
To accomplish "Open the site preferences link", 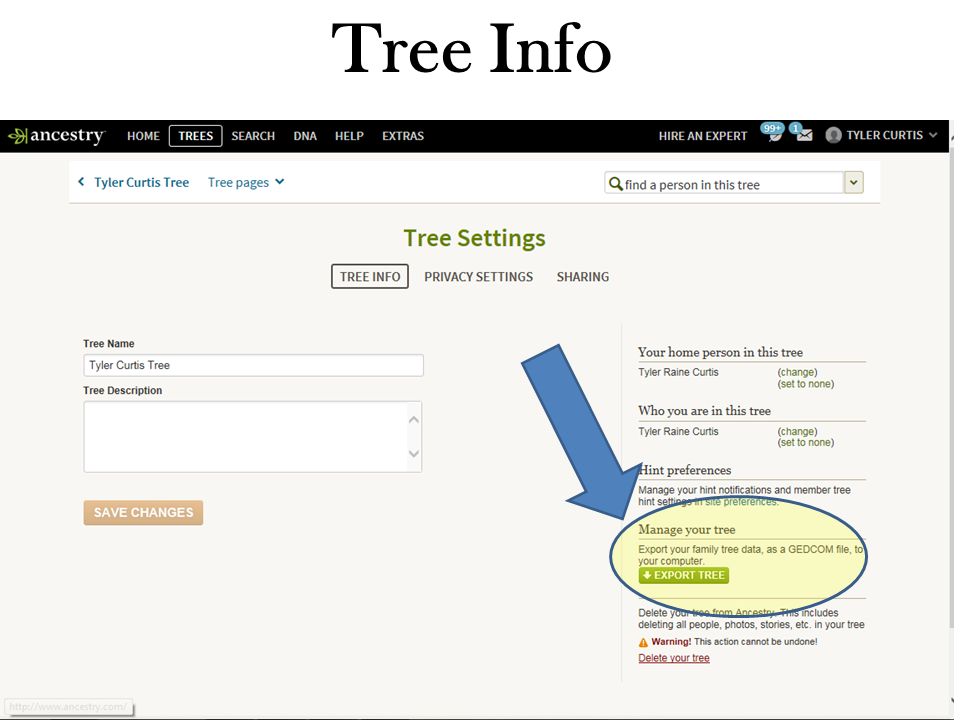I will point(741,502).
